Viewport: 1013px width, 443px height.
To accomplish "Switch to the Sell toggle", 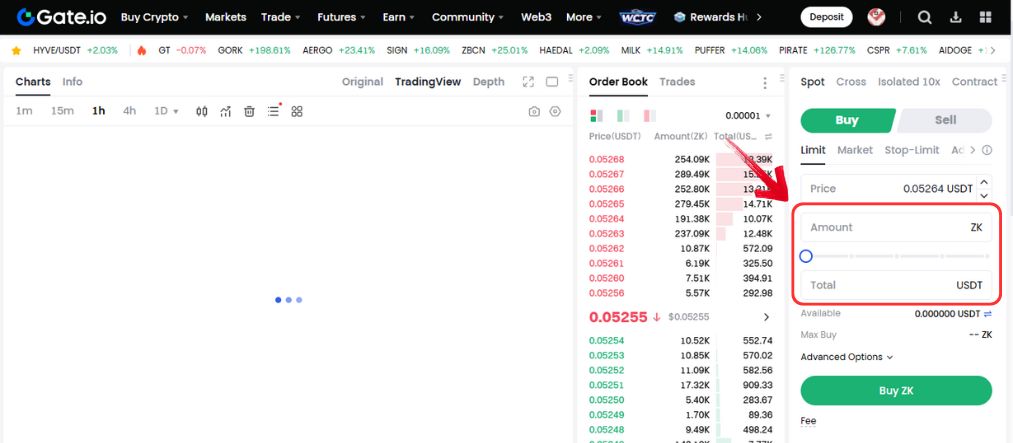I will click(945, 120).
